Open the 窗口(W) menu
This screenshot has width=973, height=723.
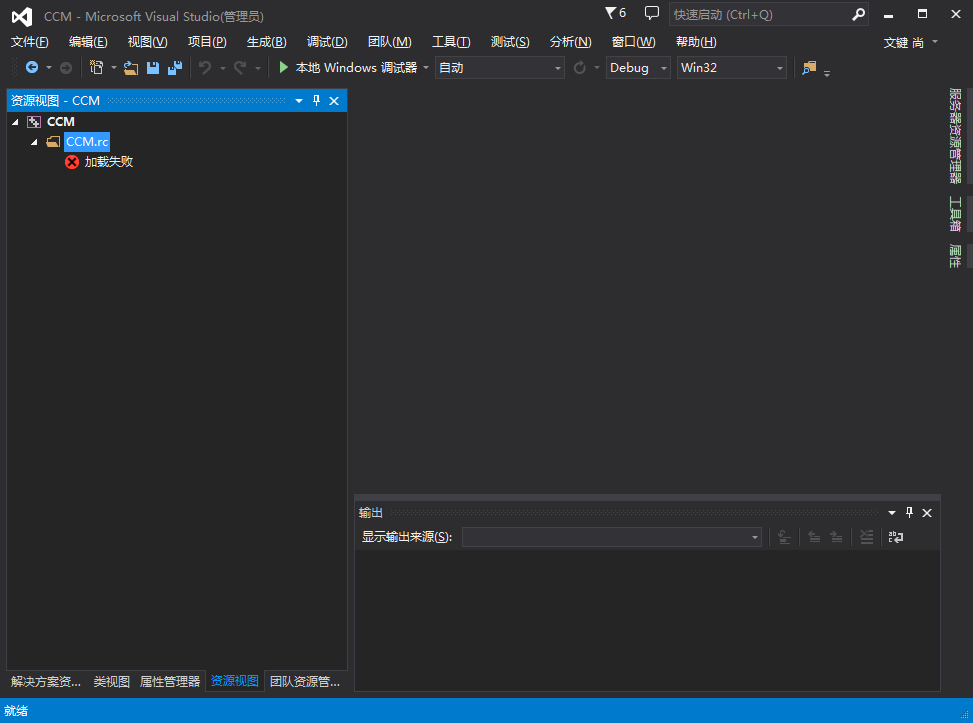click(x=634, y=42)
